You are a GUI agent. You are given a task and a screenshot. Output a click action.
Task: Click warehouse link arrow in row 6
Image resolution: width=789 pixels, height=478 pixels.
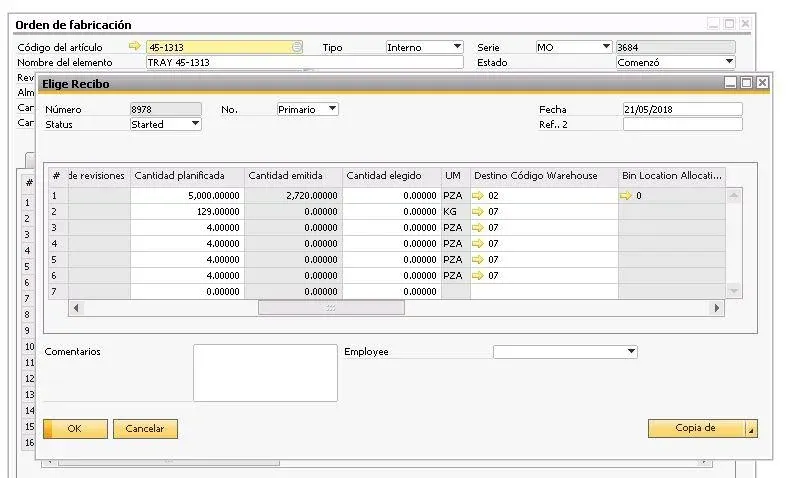(x=478, y=276)
